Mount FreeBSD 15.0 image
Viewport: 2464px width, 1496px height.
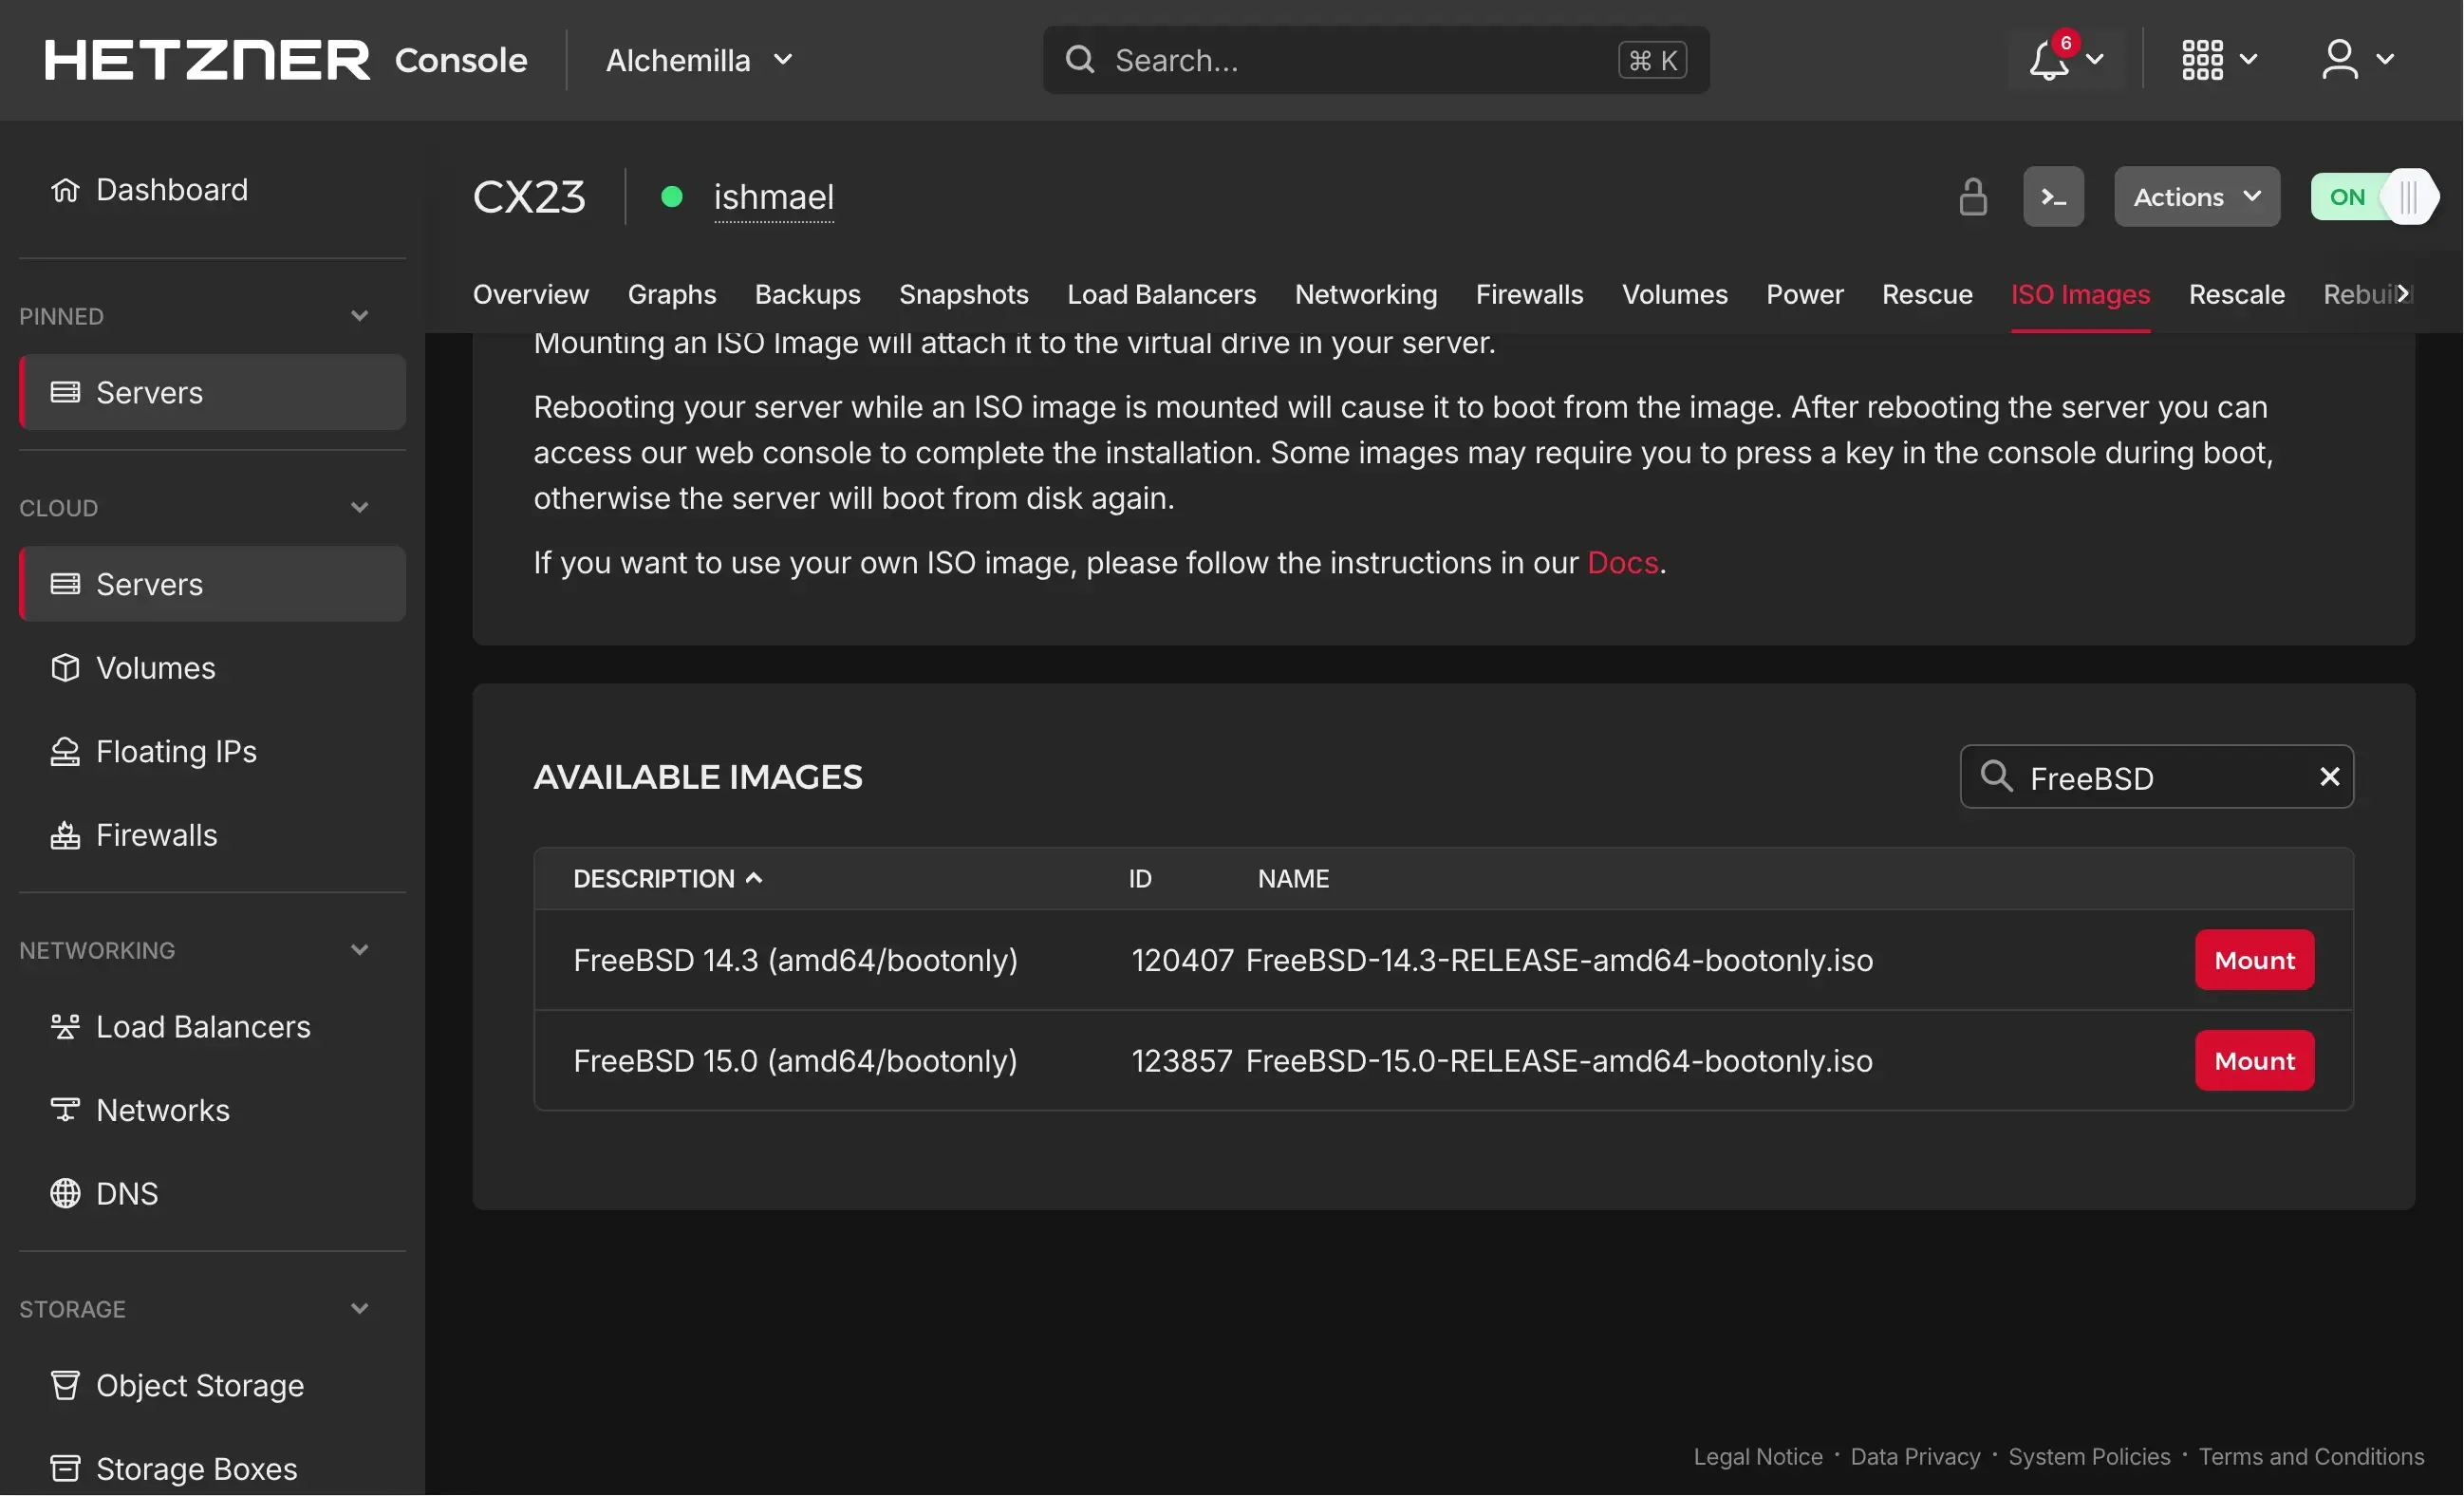pyautogui.click(x=2254, y=1061)
